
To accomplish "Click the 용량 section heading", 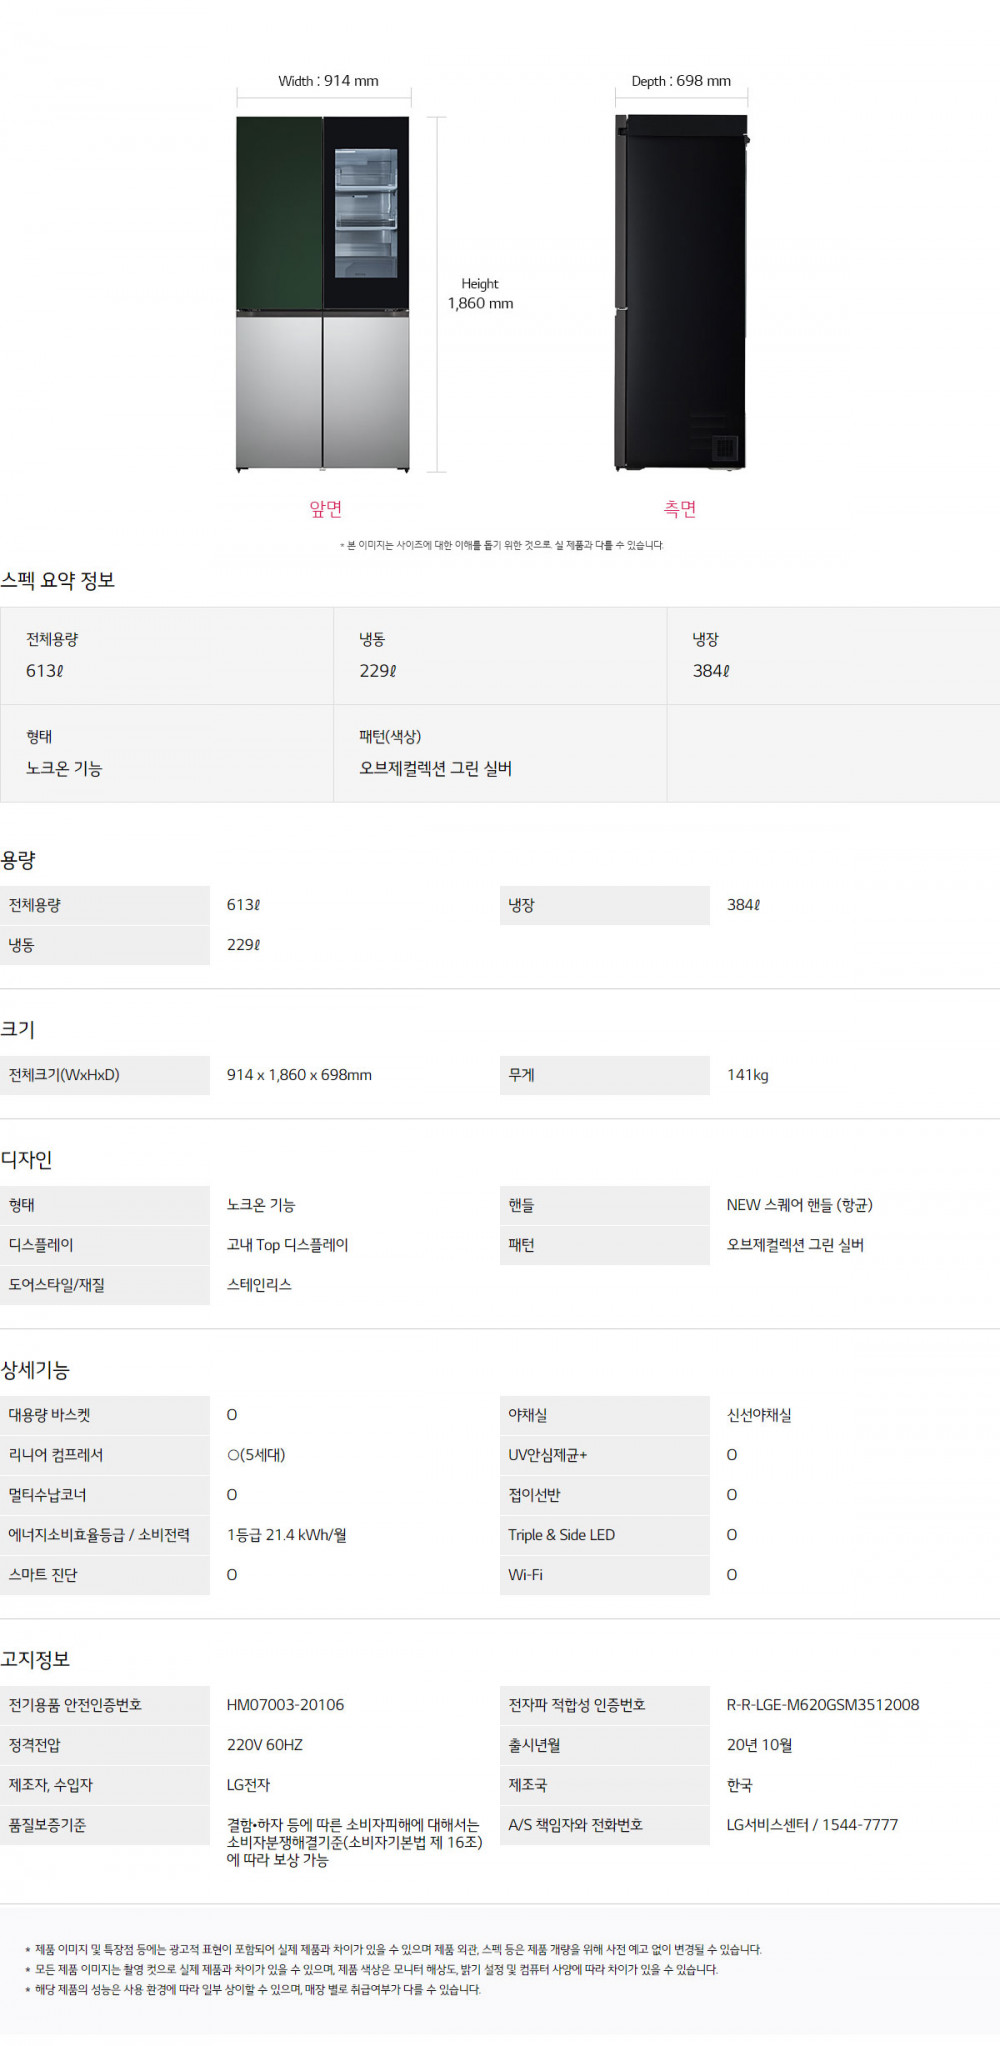I will (18, 860).
